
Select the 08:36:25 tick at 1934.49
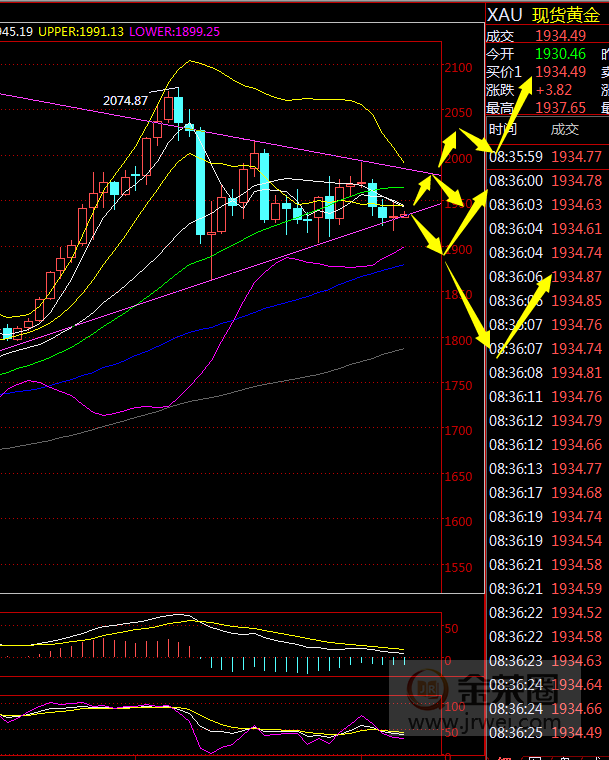(x=545, y=732)
